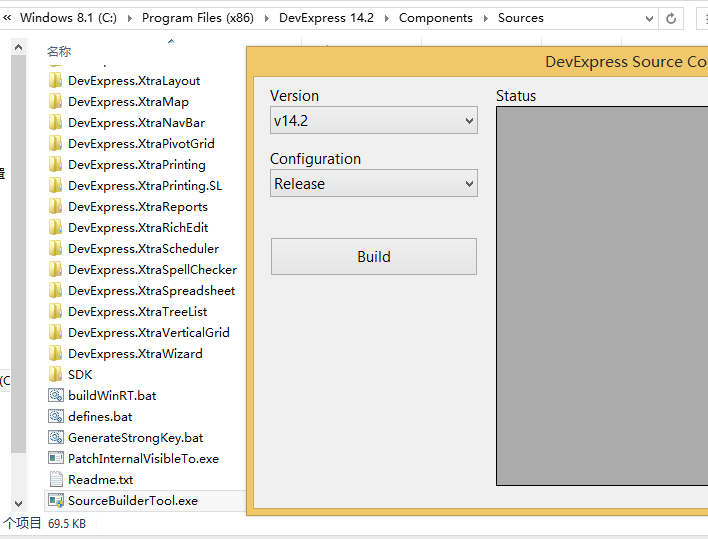Select DevExpress.XtraTreeList folder name
This screenshot has width=708, height=539.
point(138,311)
